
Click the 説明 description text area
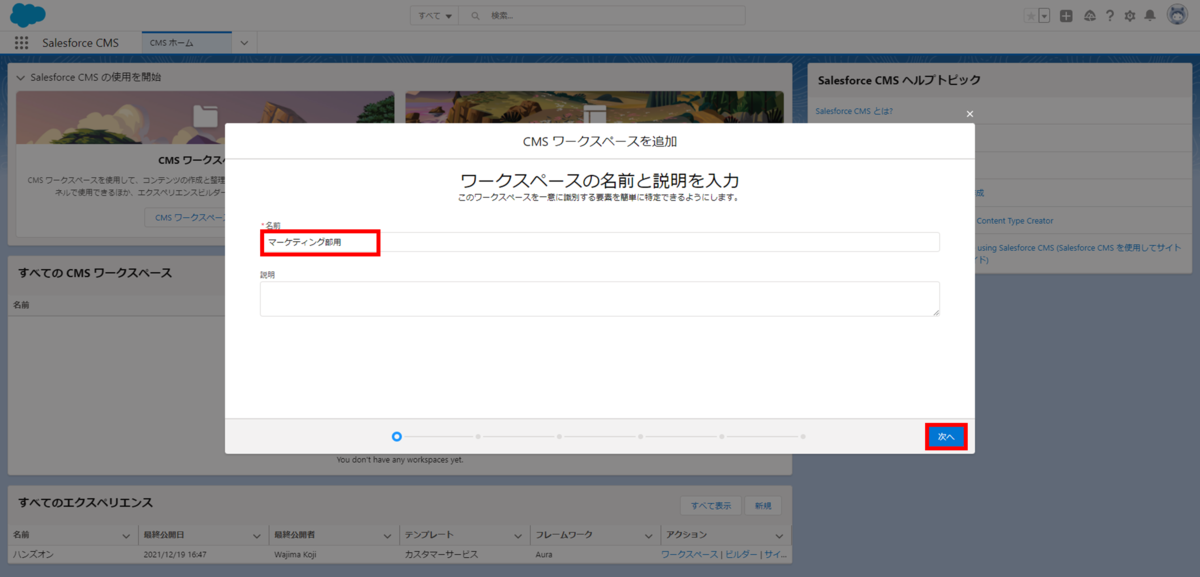[599, 299]
